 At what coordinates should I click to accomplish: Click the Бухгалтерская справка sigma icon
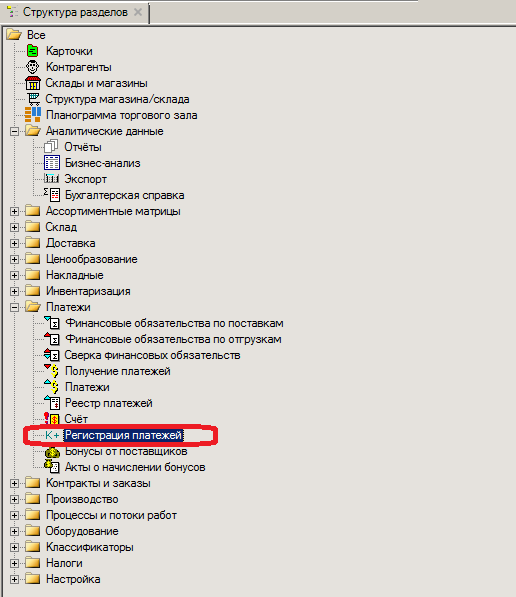click(52, 195)
